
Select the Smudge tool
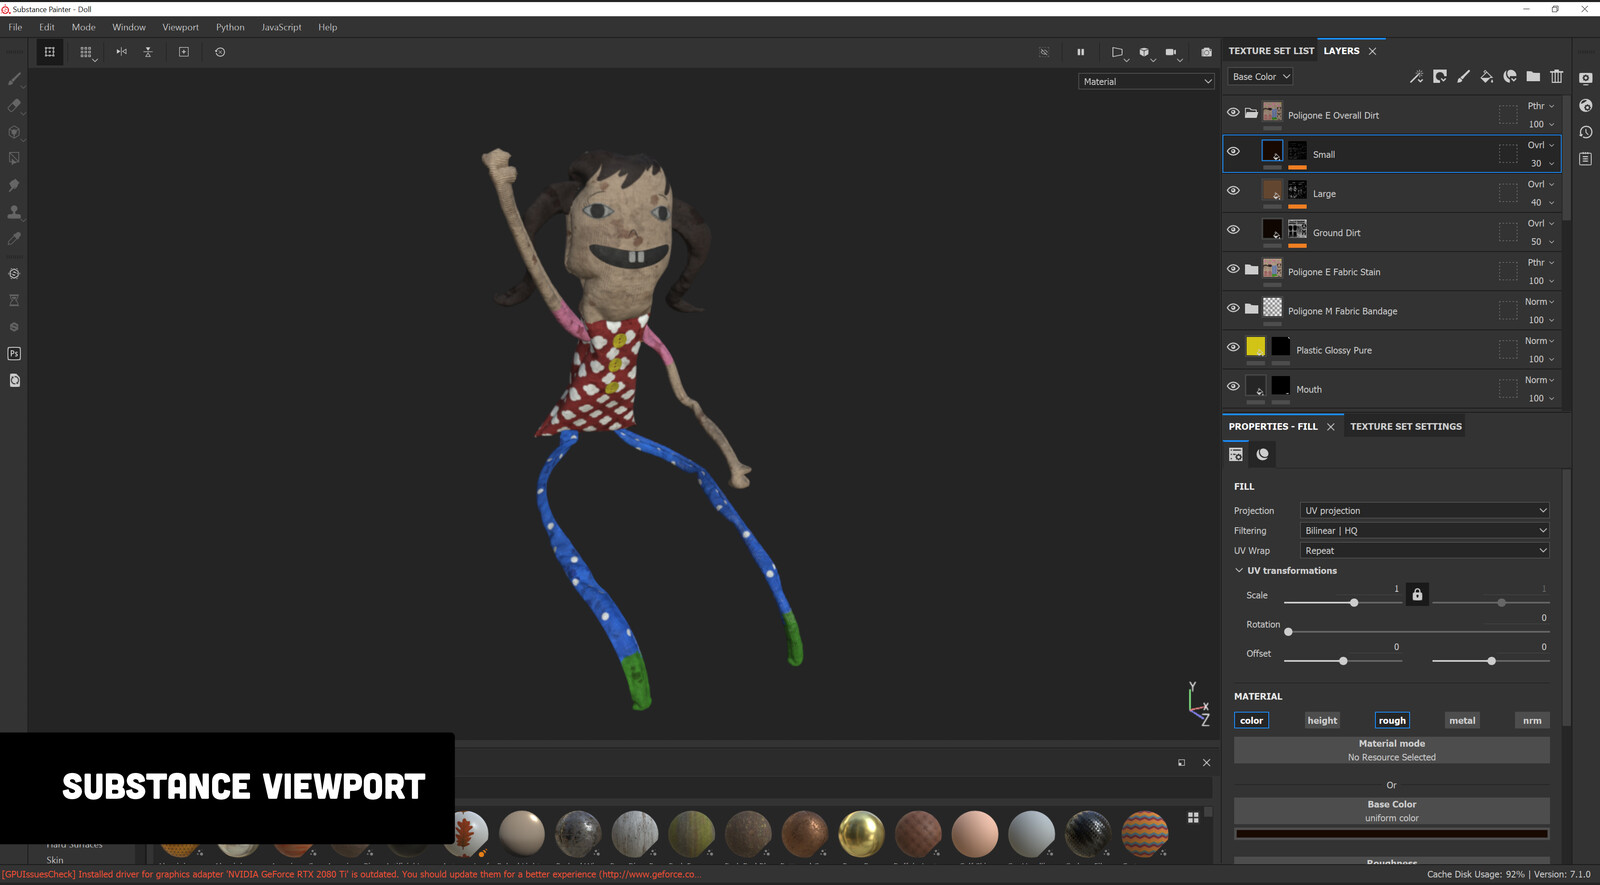click(14, 185)
